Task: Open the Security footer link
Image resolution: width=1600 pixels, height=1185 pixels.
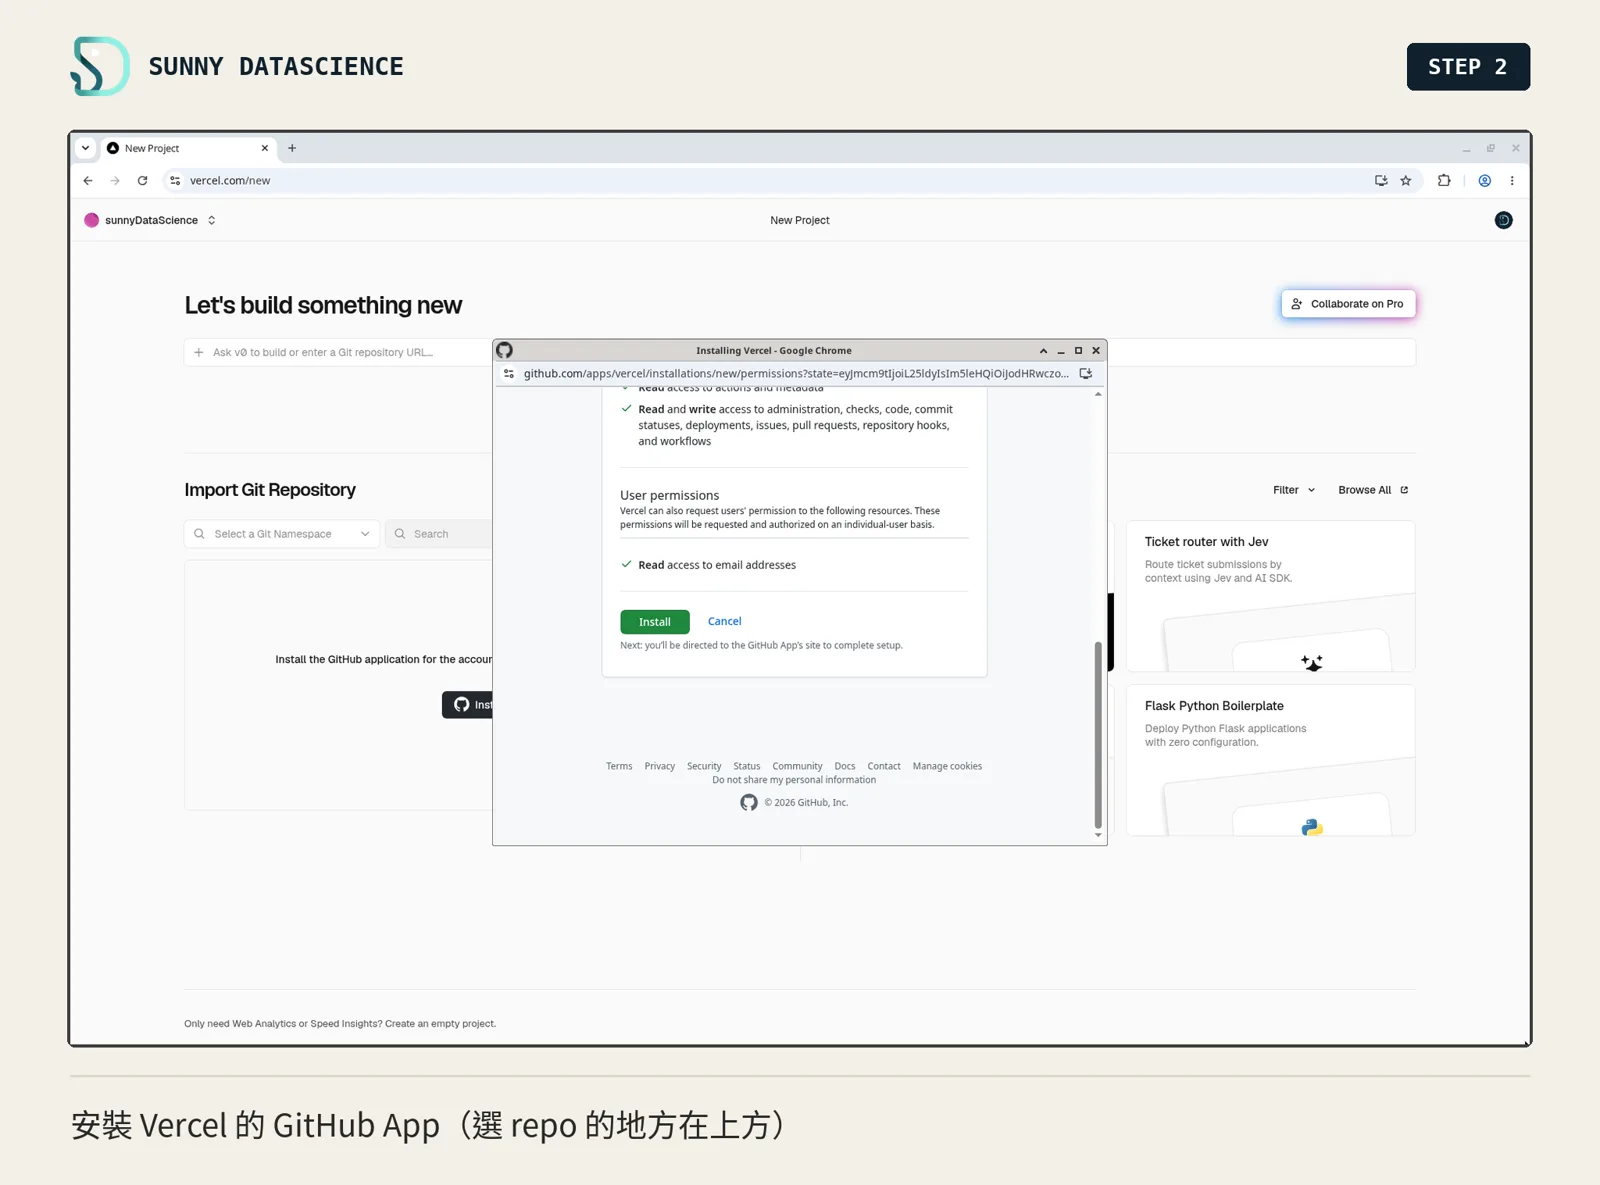Action: point(704,766)
